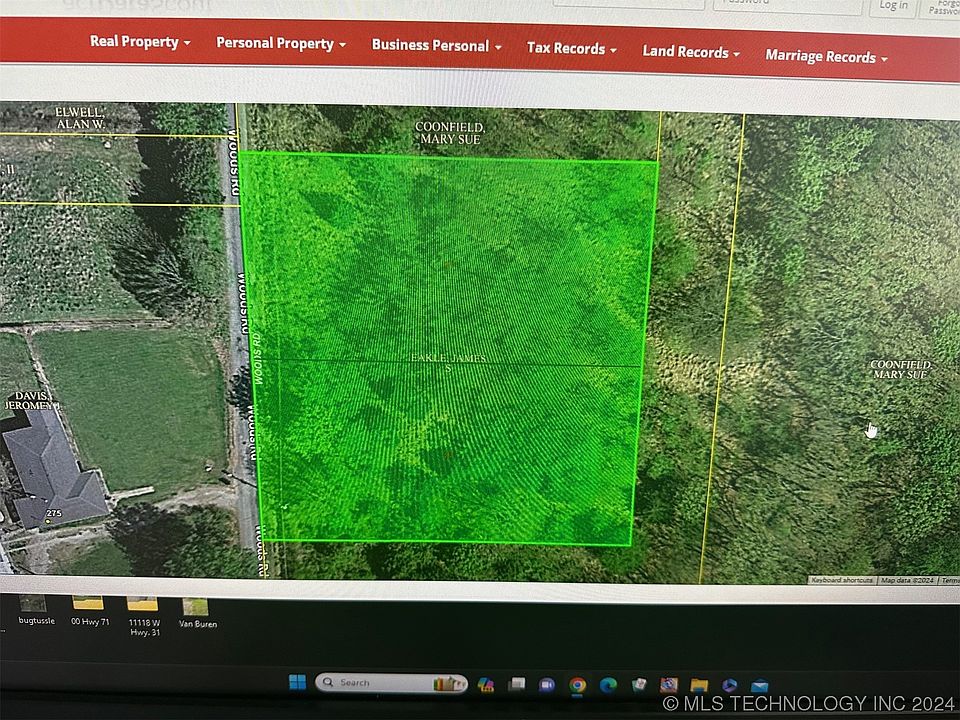
Task: Expand the Real Property dropdown
Action: tap(140, 42)
